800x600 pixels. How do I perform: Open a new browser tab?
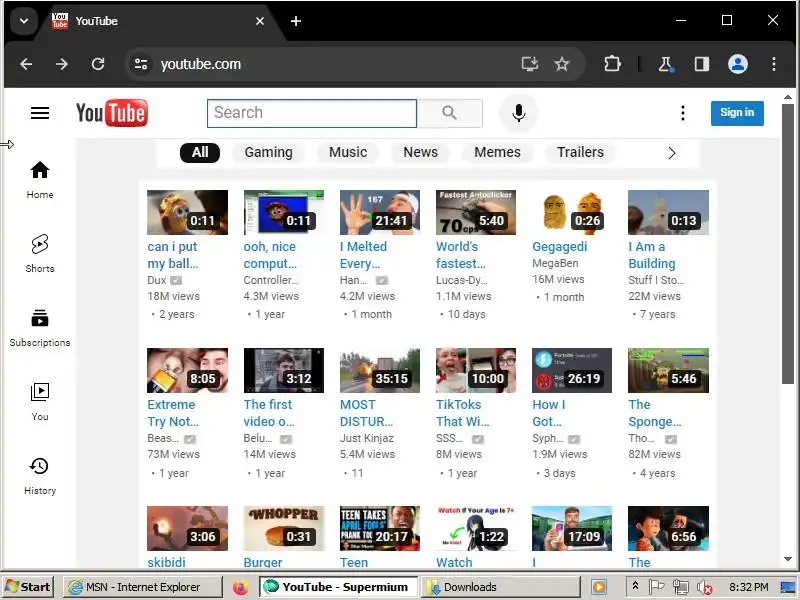click(296, 21)
